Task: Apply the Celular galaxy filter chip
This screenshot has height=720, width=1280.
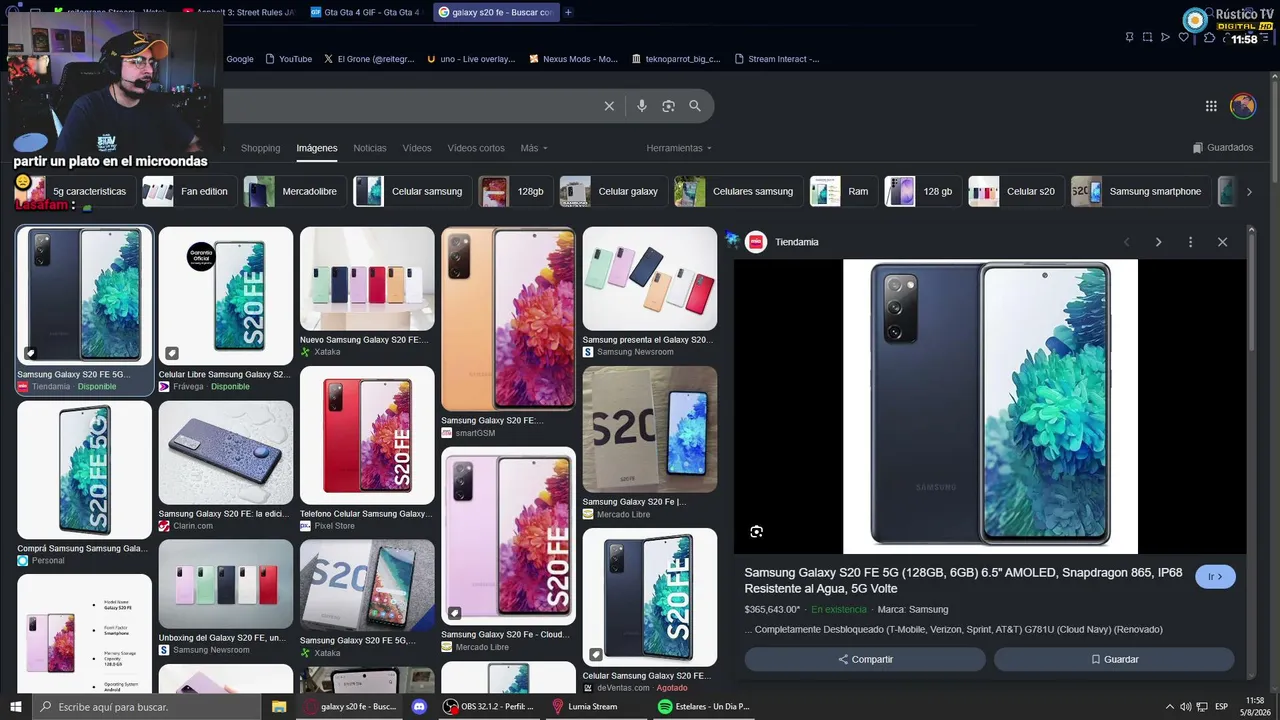Action: [613, 191]
